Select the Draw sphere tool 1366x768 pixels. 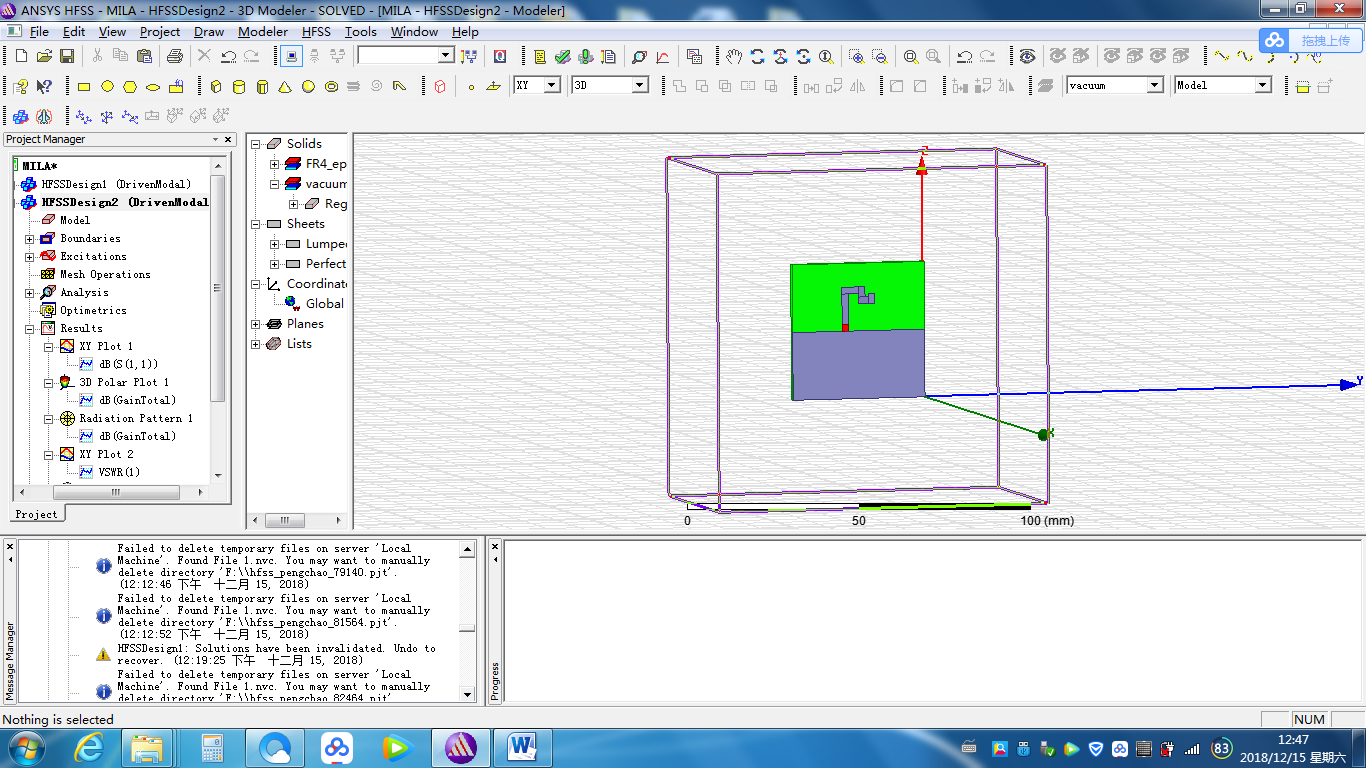(x=308, y=87)
